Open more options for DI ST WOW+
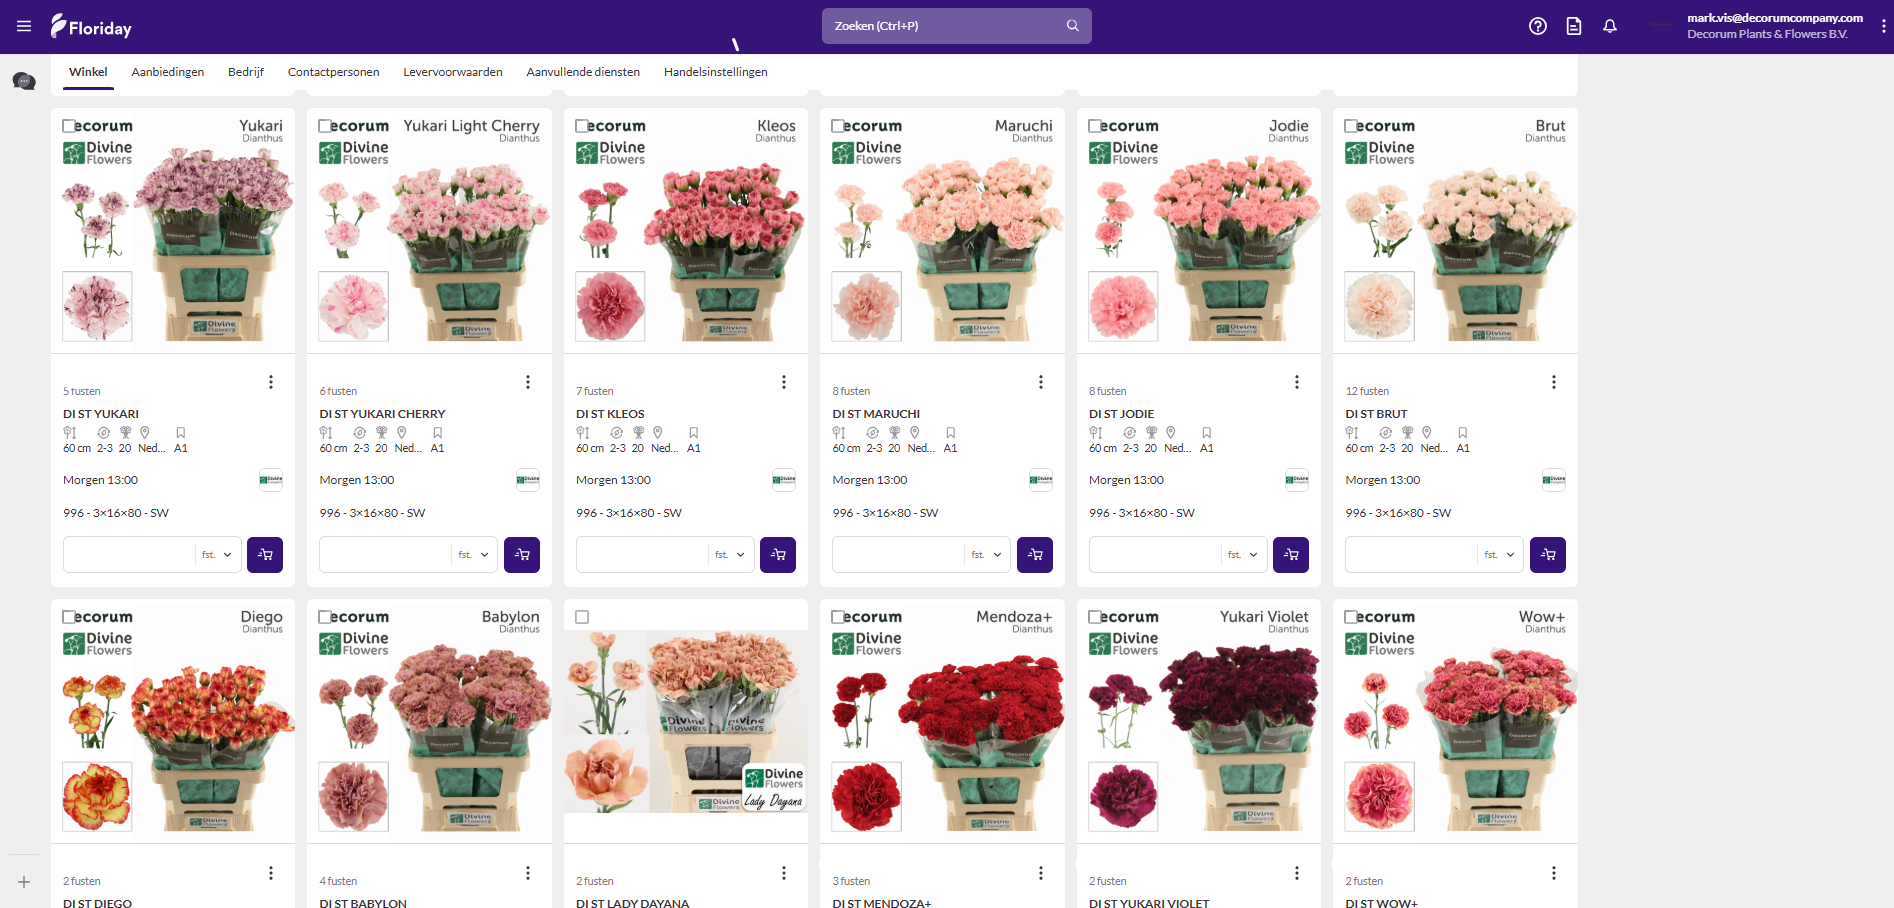This screenshot has height=908, width=1894. [x=1554, y=873]
